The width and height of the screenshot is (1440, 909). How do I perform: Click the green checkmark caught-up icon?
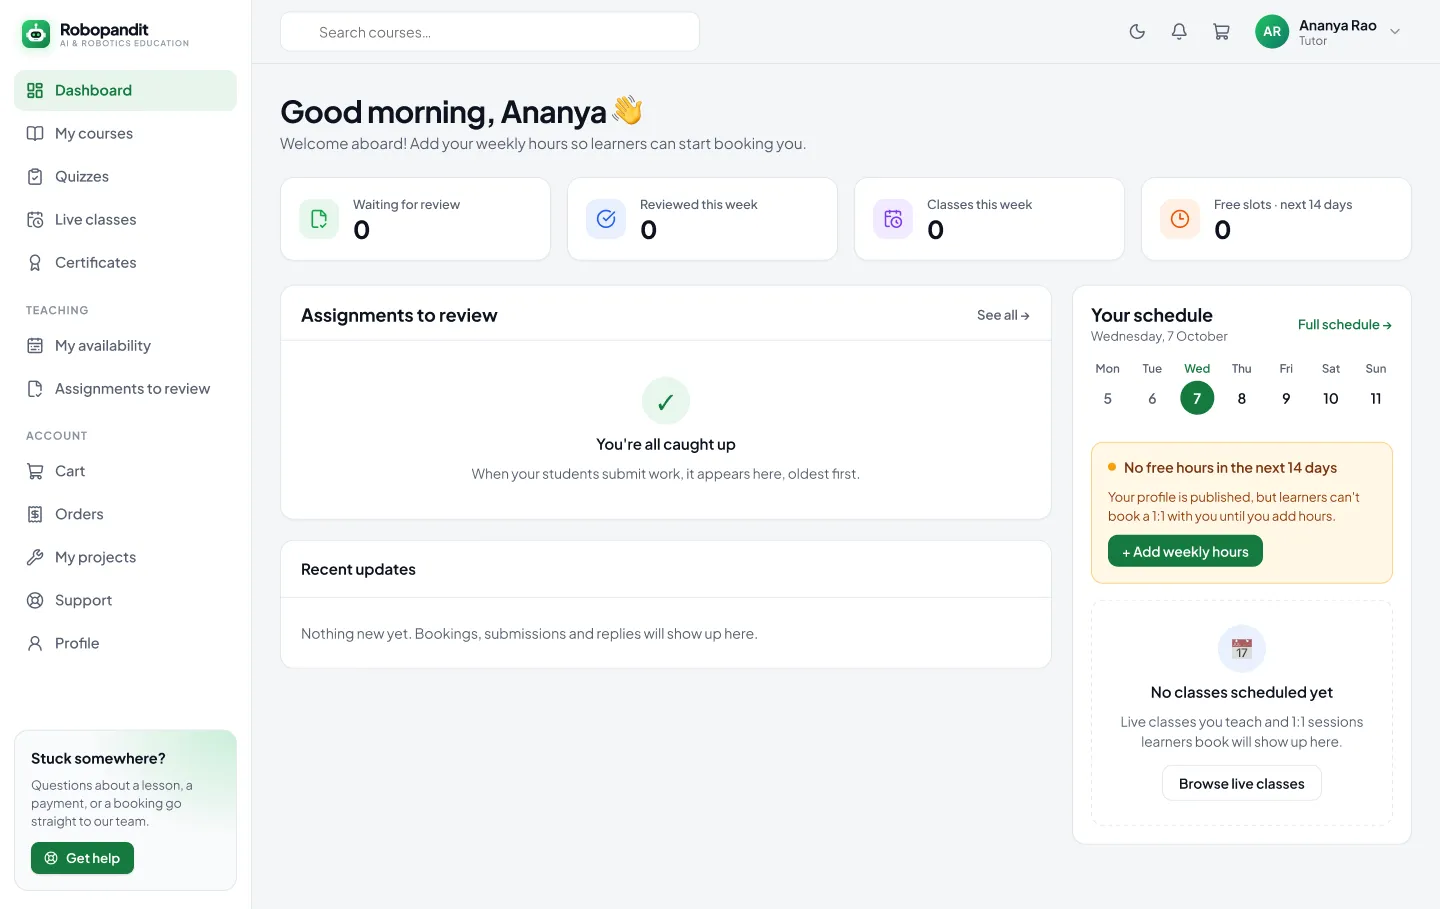click(666, 401)
